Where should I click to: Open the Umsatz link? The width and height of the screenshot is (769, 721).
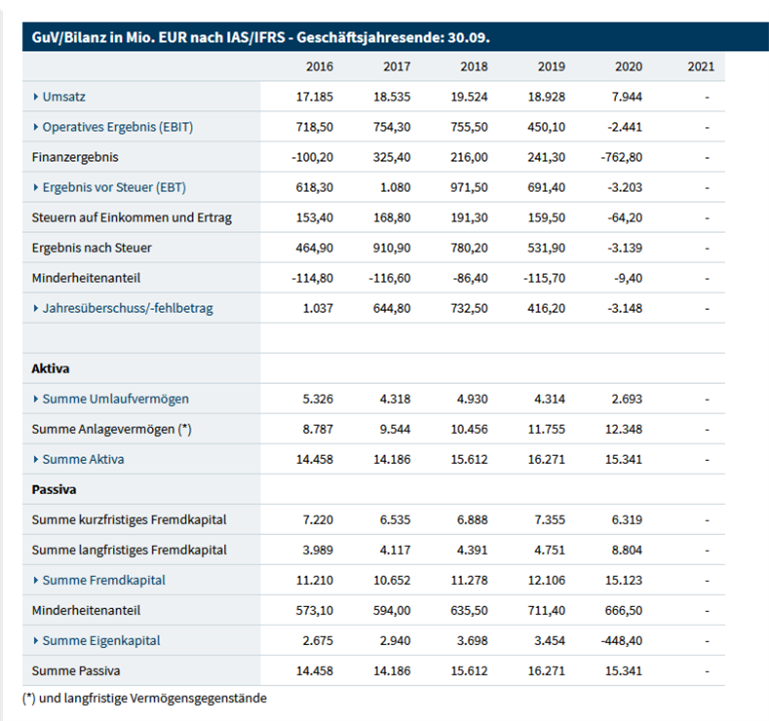click(64, 97)
